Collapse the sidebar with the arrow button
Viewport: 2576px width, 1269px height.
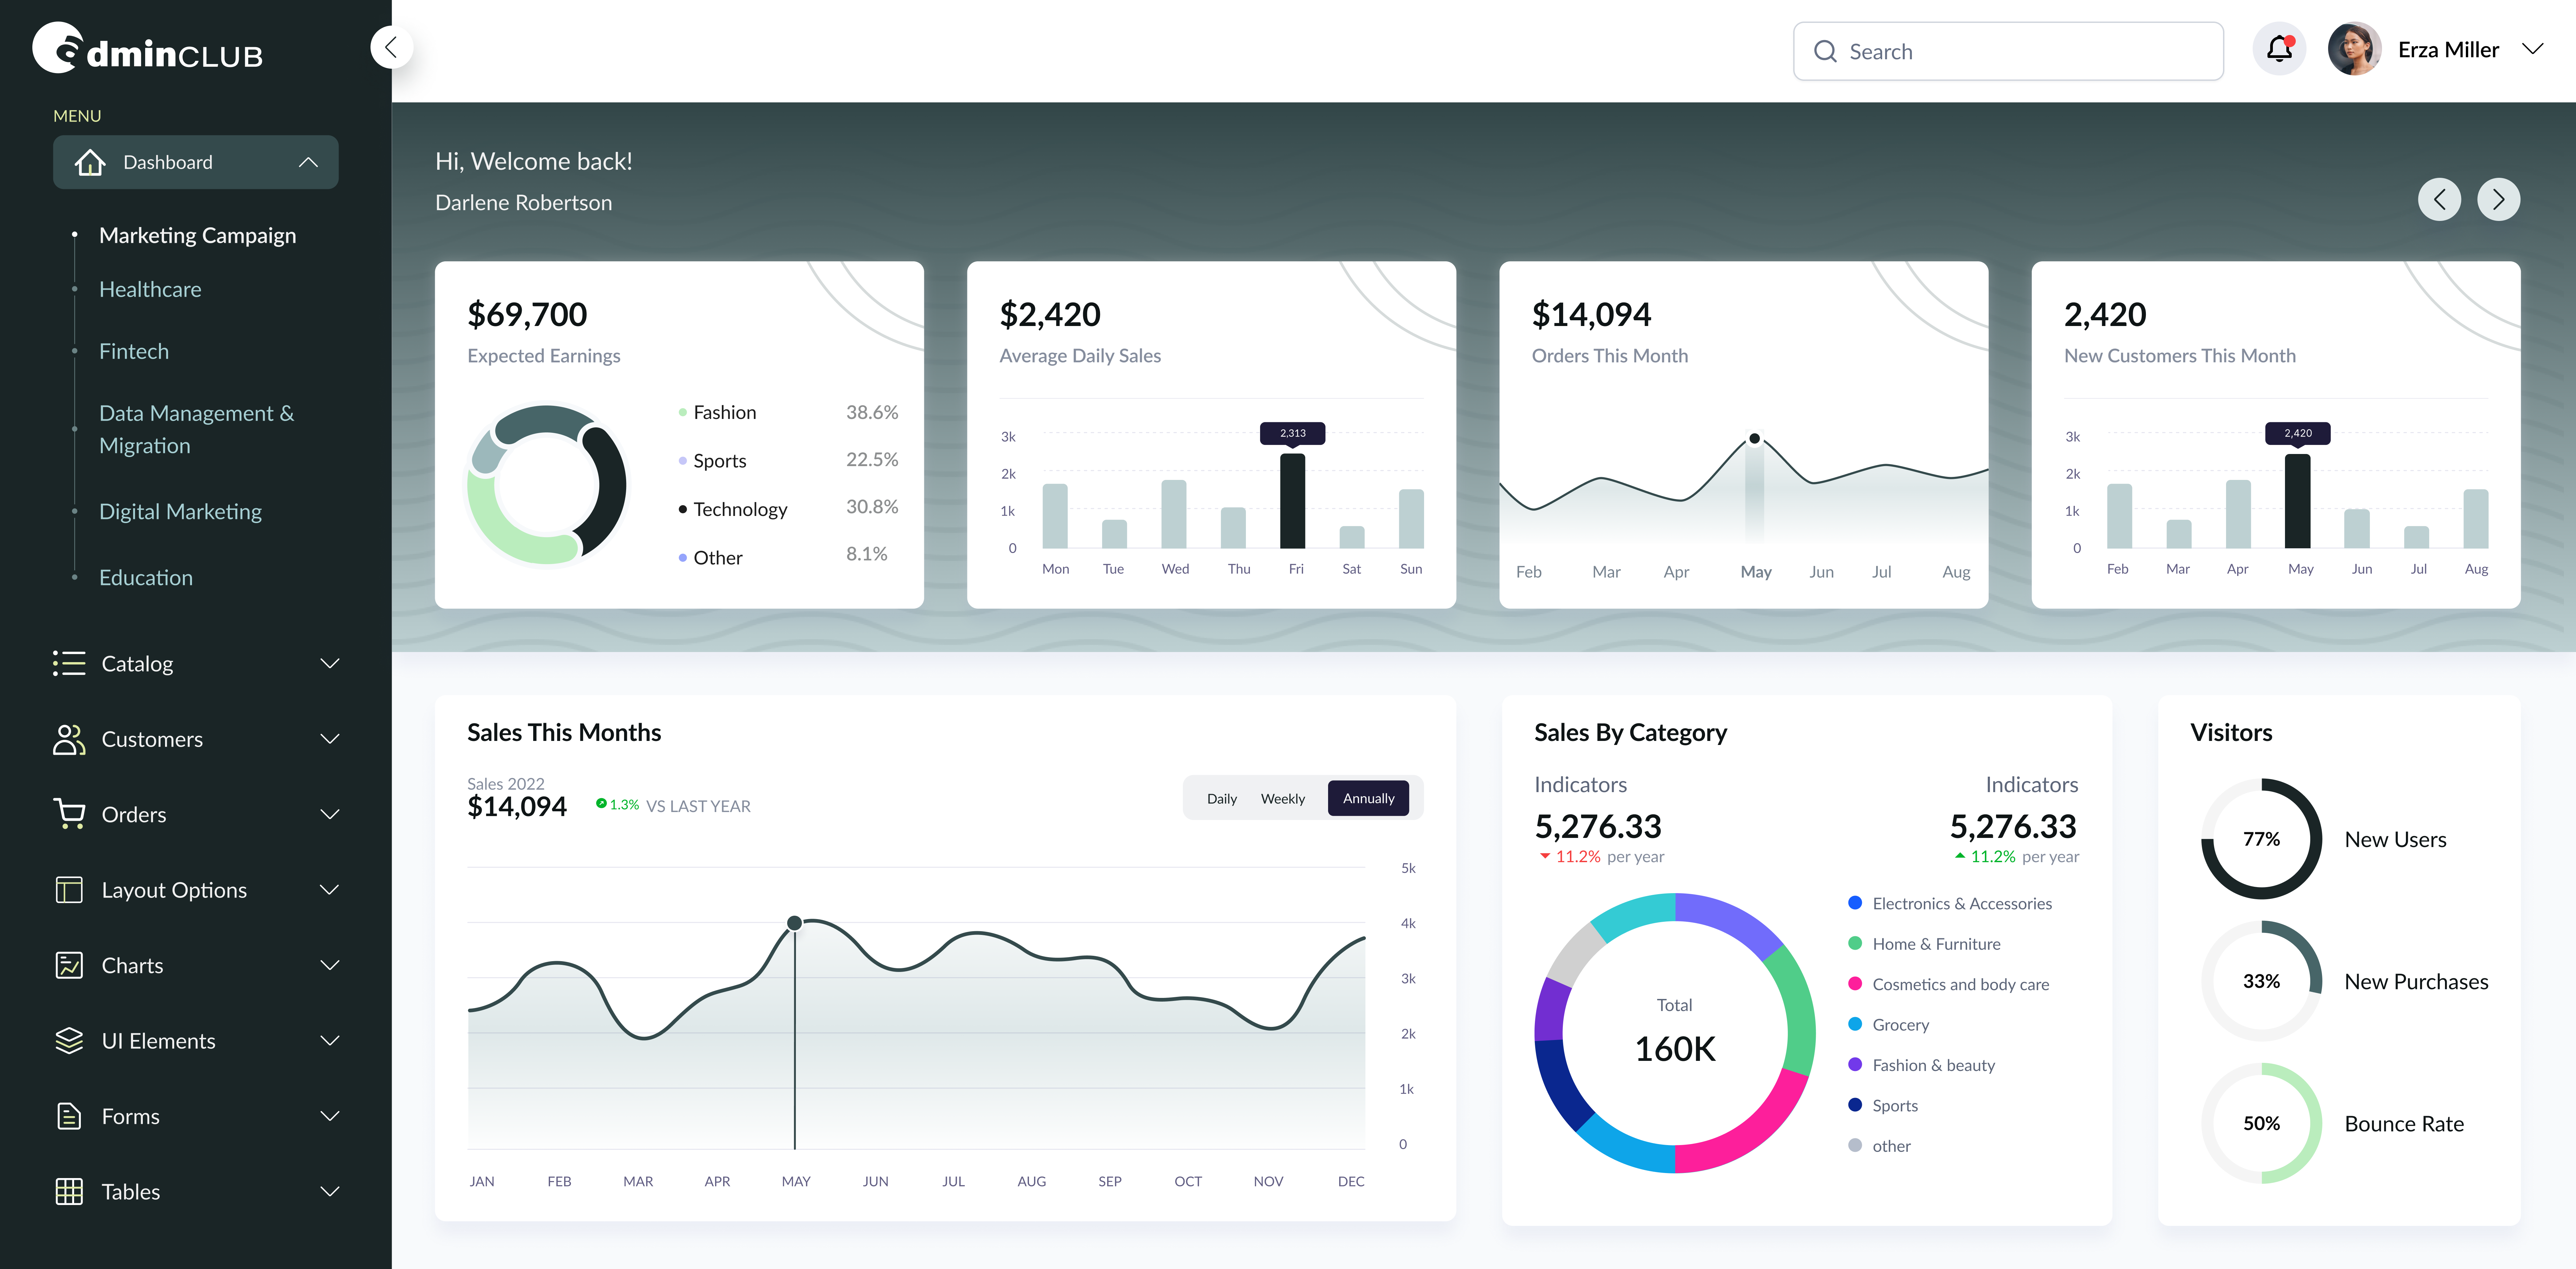pos(391,47)
